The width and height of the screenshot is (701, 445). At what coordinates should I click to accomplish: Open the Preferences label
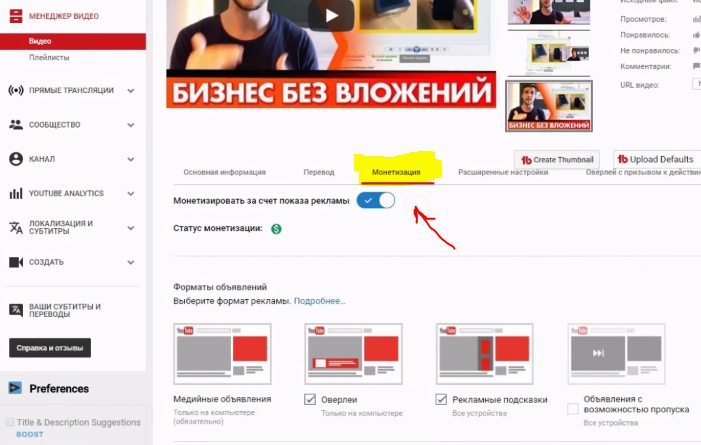click(59, 389)
